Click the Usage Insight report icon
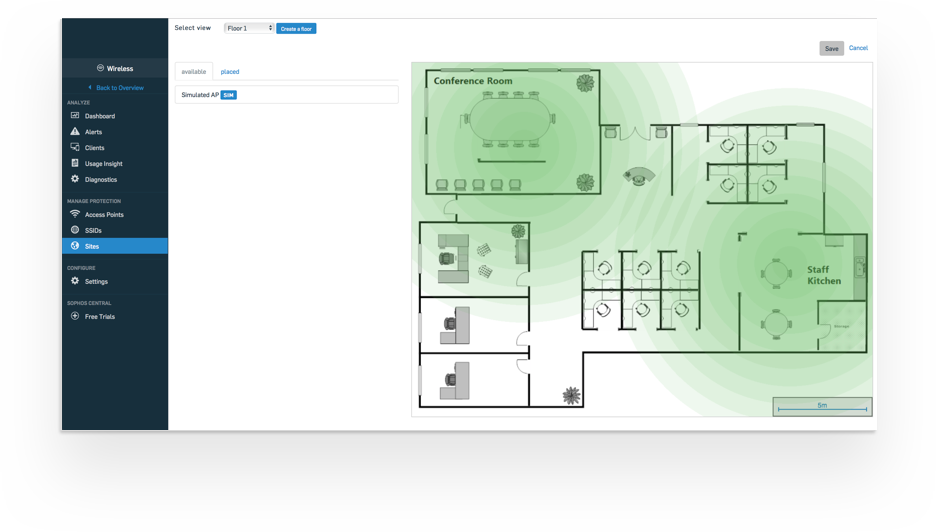 coord(75,163)
